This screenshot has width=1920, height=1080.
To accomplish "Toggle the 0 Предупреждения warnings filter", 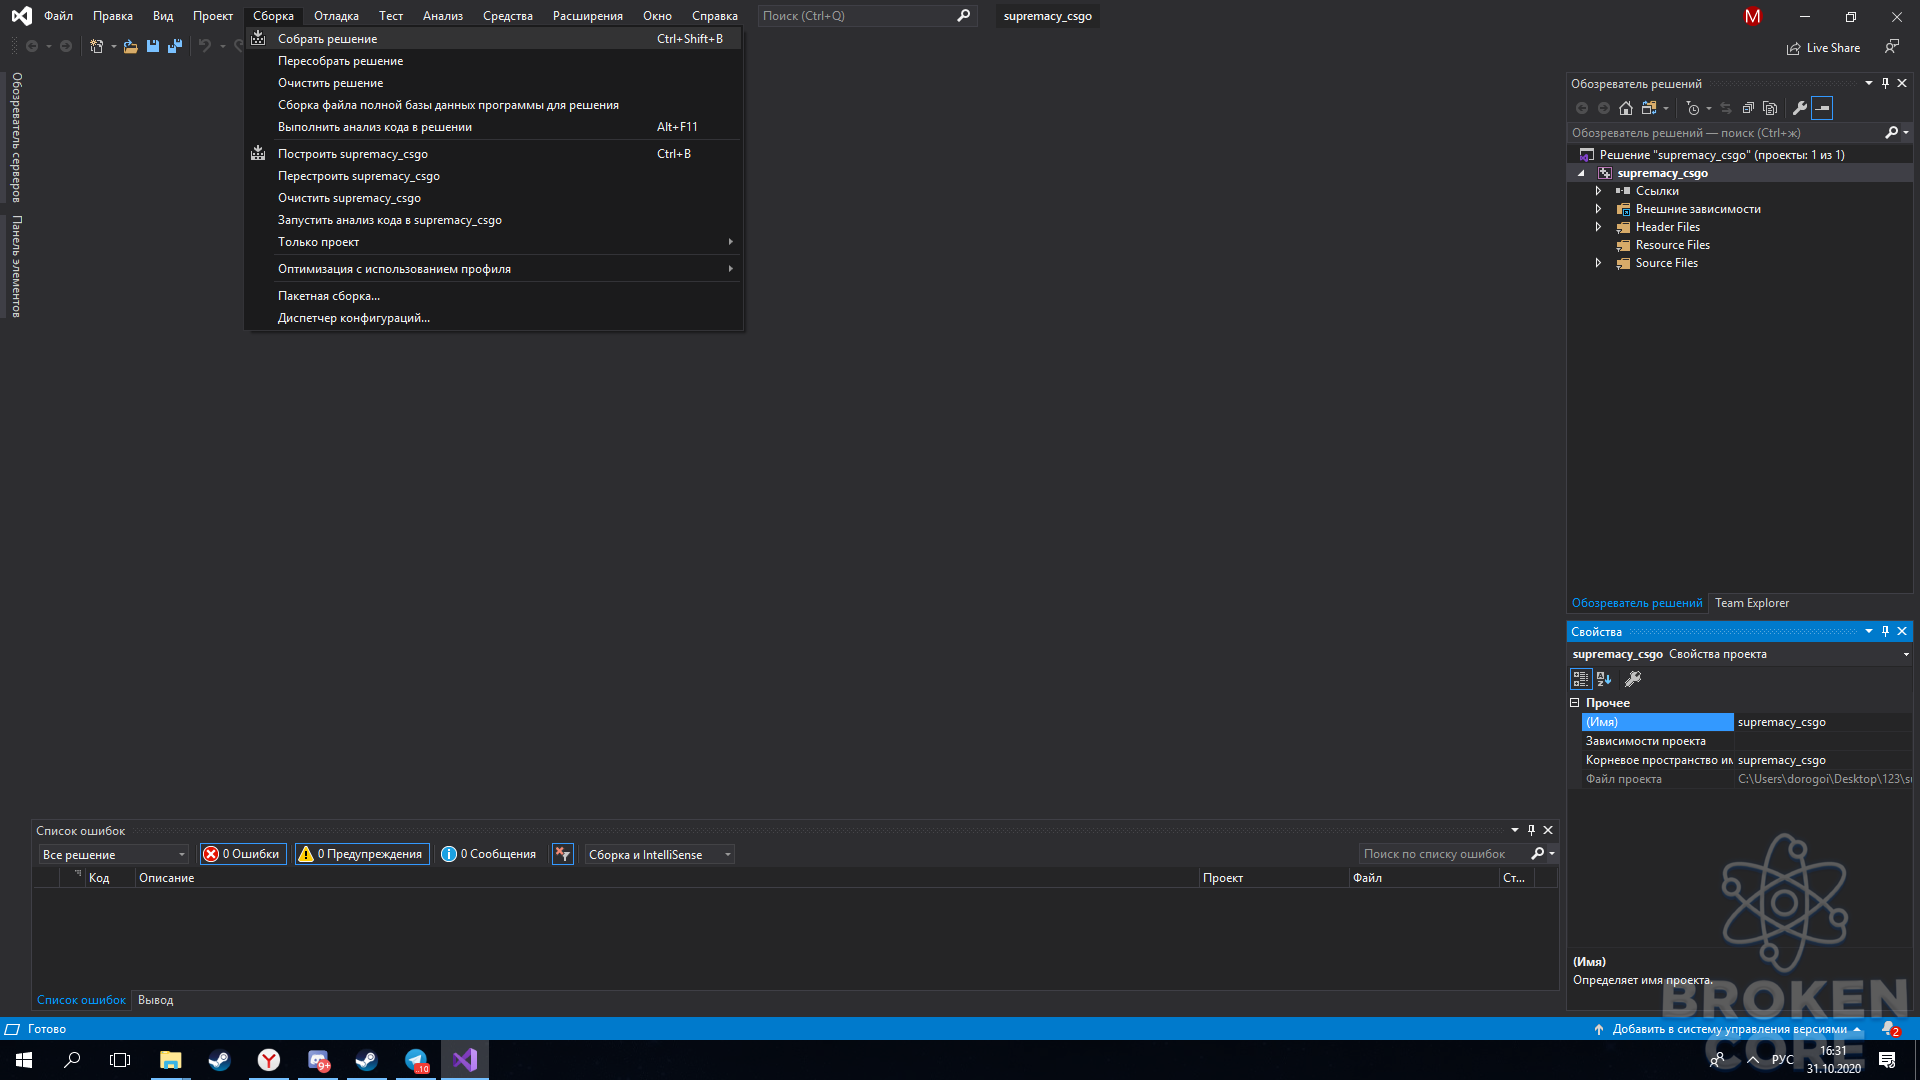I will pyautogui.click(x=362, y=854).
